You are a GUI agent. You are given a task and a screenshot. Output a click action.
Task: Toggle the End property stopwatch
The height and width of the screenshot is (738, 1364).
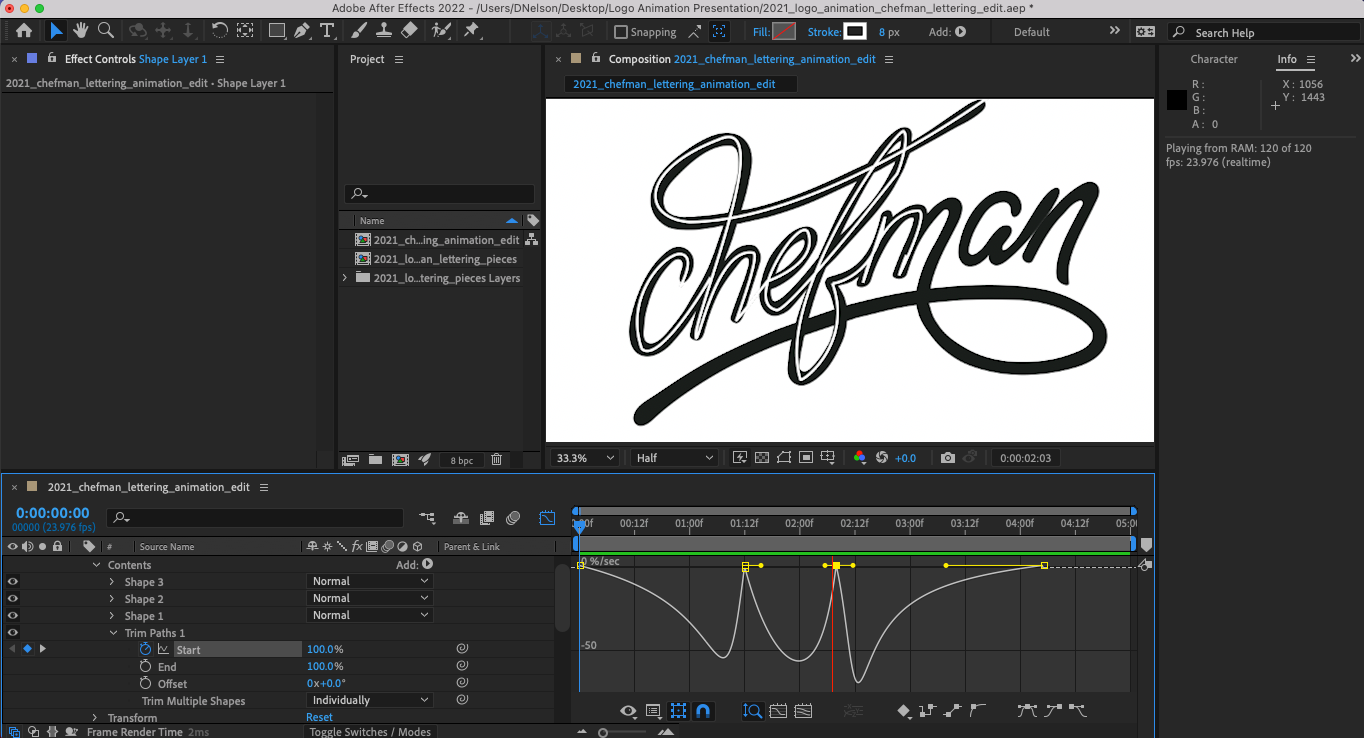145,666
